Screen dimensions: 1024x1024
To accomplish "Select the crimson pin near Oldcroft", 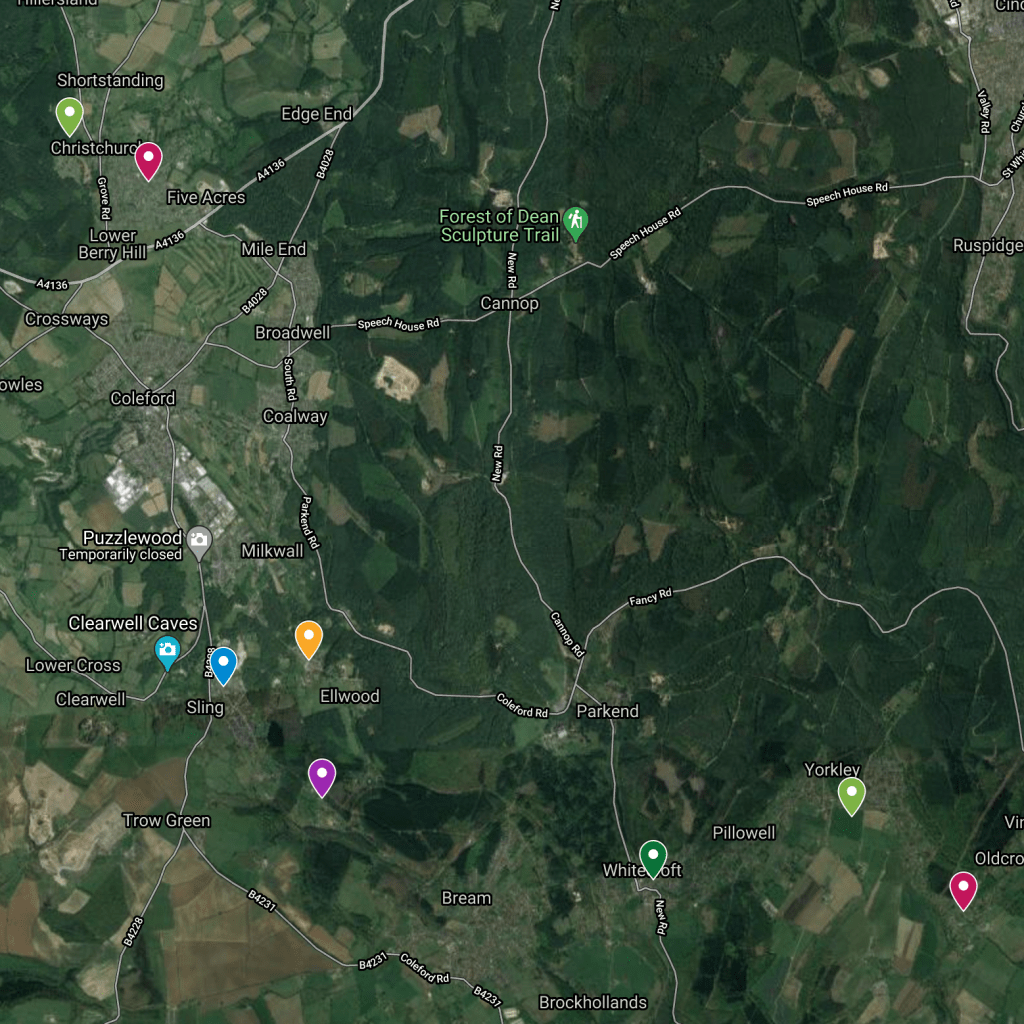I will (963, 890).
